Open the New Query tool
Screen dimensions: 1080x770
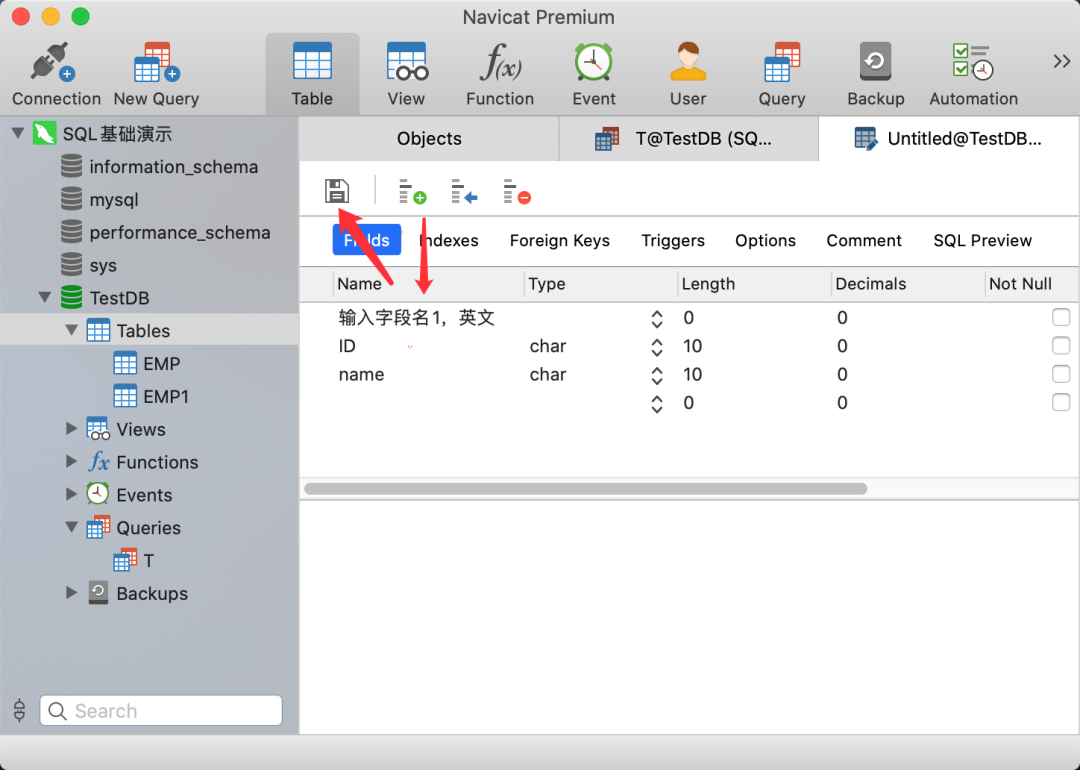click(156, 73)
